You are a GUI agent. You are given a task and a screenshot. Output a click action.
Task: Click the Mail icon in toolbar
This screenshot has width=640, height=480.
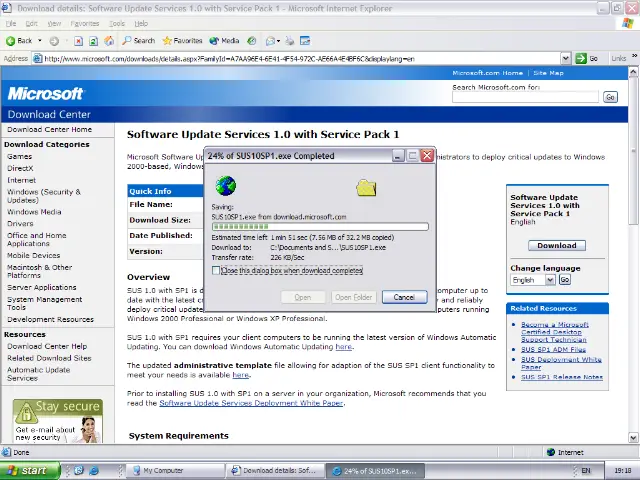click(270, 41)
